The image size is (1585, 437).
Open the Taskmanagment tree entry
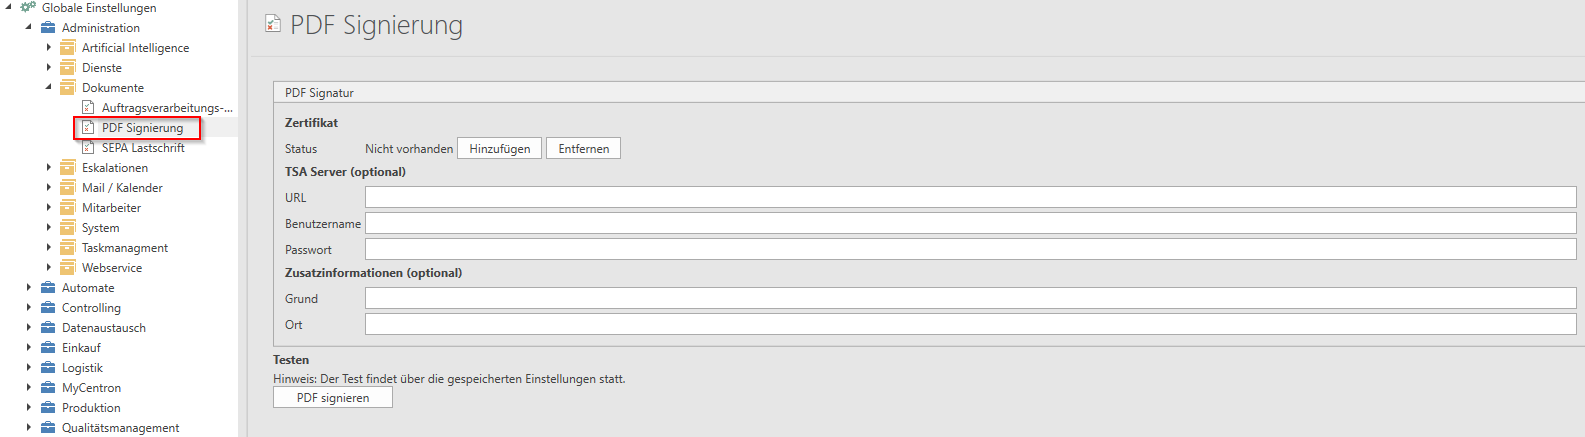[124, 248]
